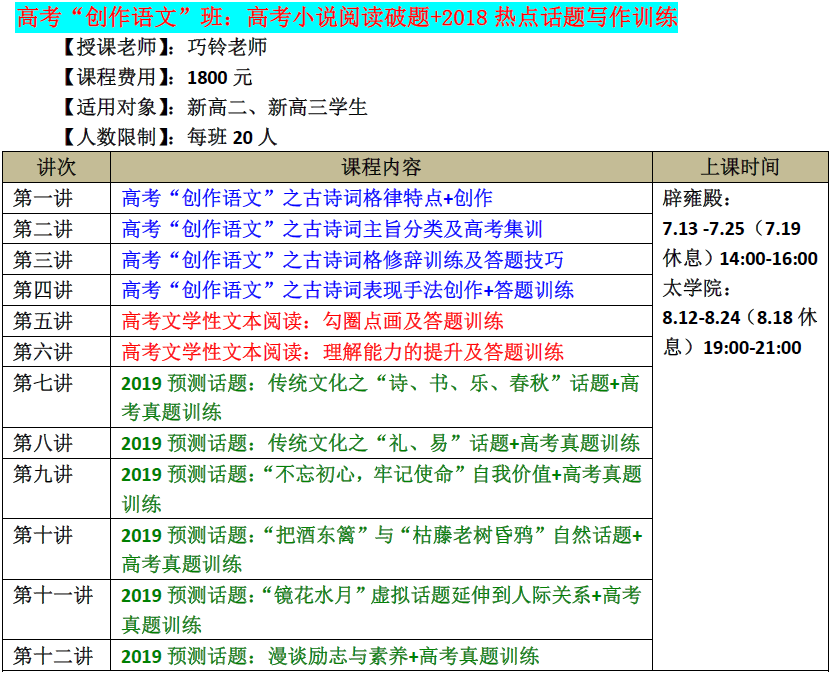Click the 讲次 column header
Viewport: 831px width, 673px height.
(x=56, y=167)
